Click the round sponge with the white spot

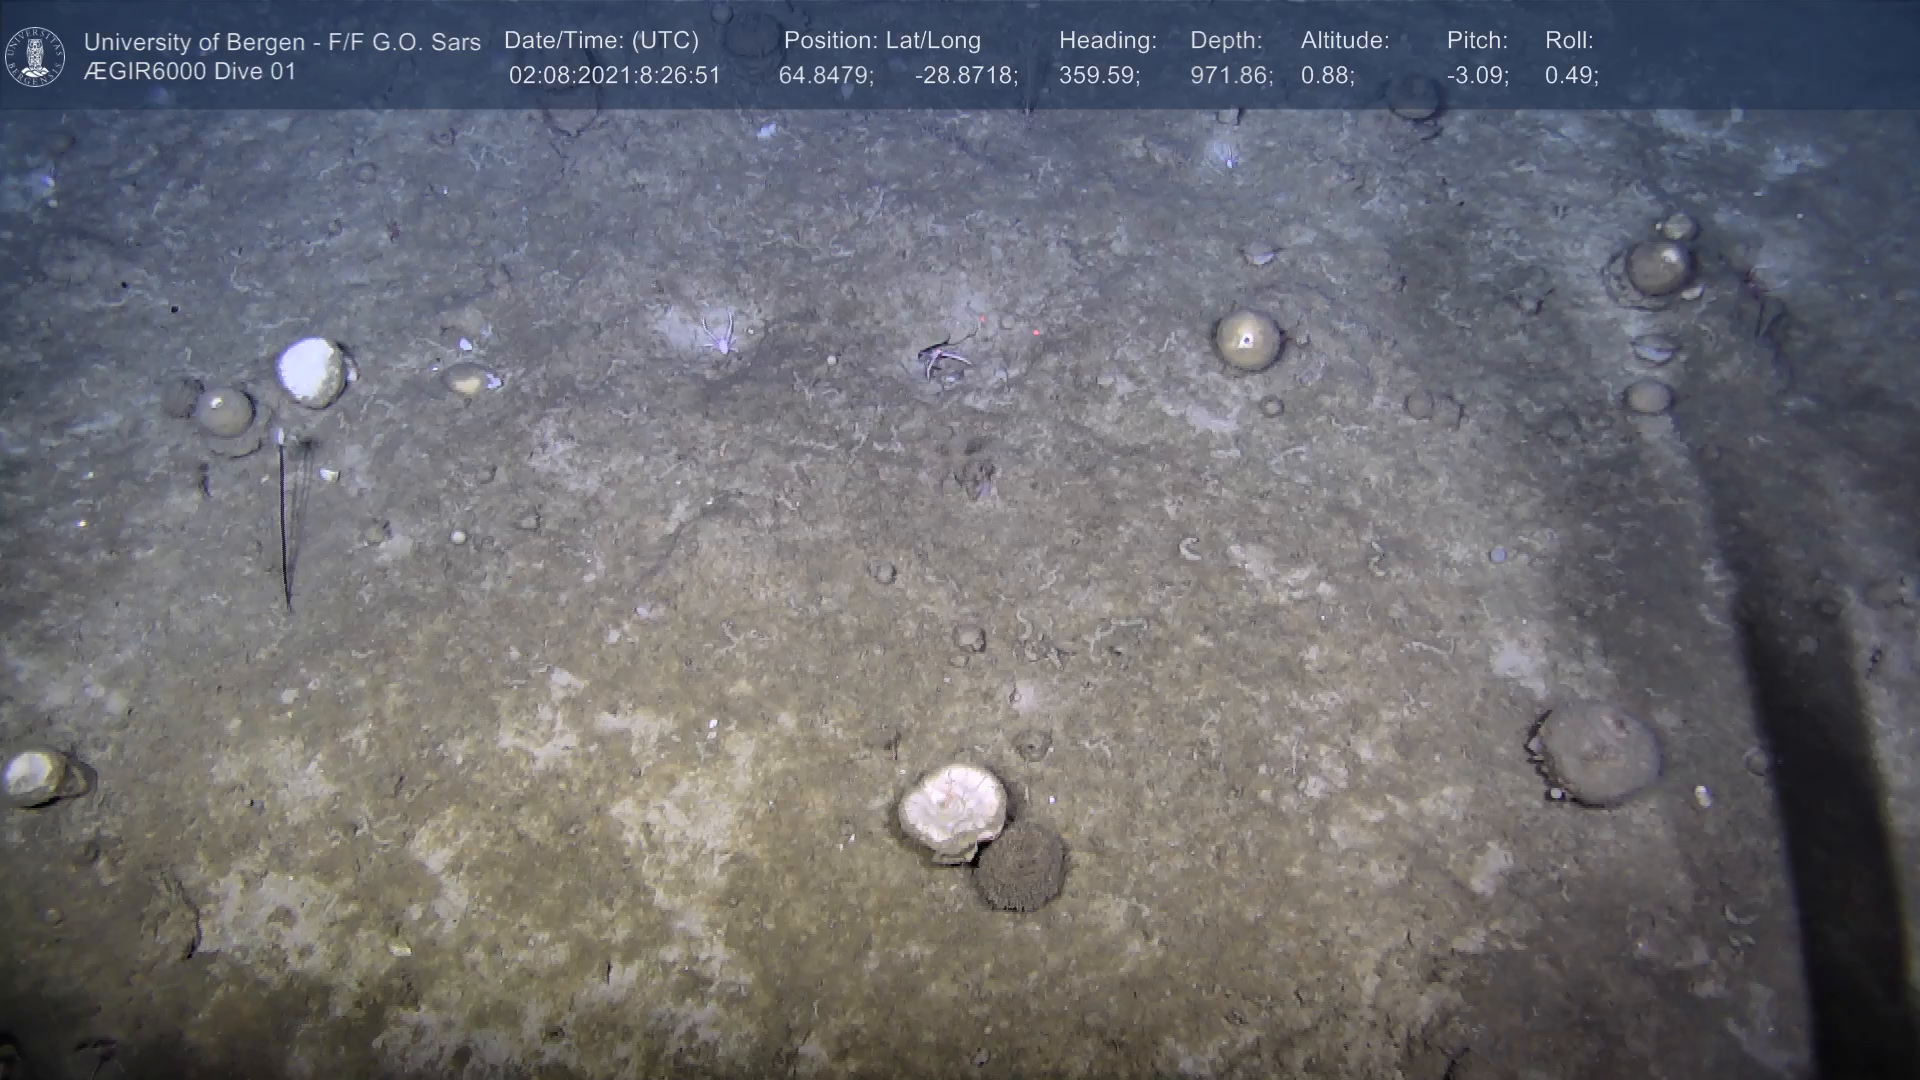tap(1247, 340)
